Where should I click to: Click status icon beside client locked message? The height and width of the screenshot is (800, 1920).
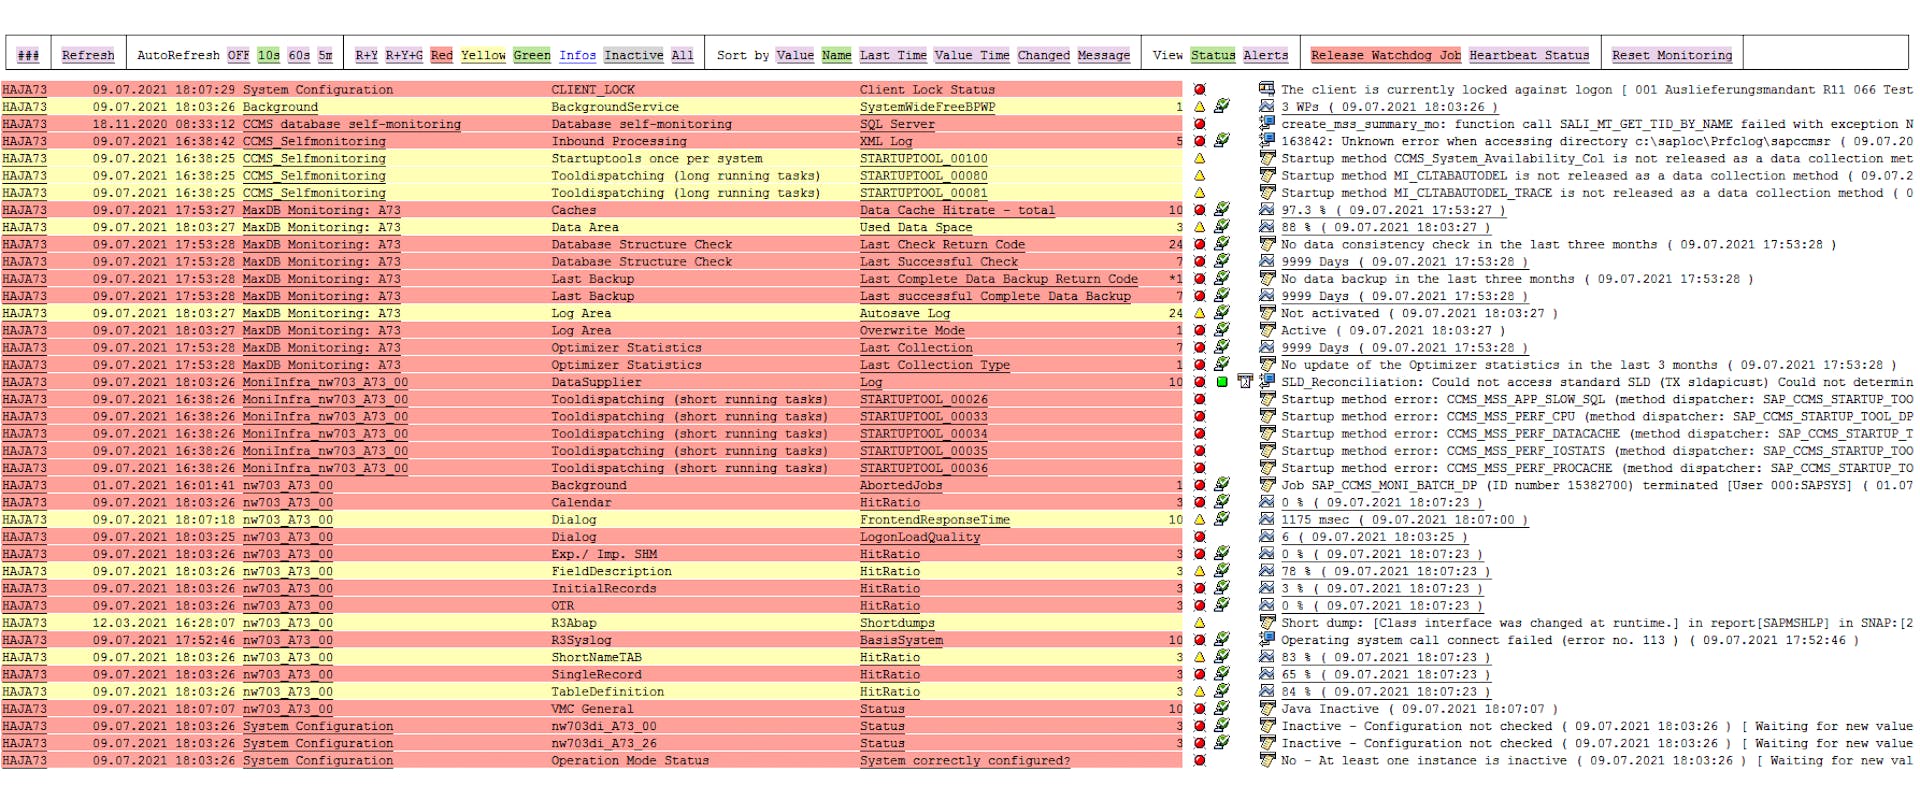point(1267,90)
